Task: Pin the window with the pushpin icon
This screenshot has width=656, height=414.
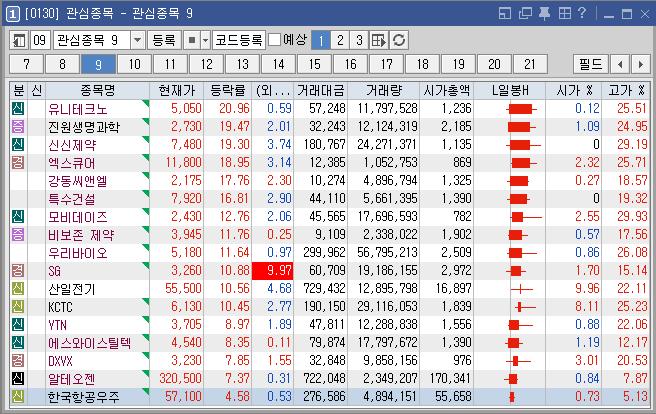Action: point(544,13)
